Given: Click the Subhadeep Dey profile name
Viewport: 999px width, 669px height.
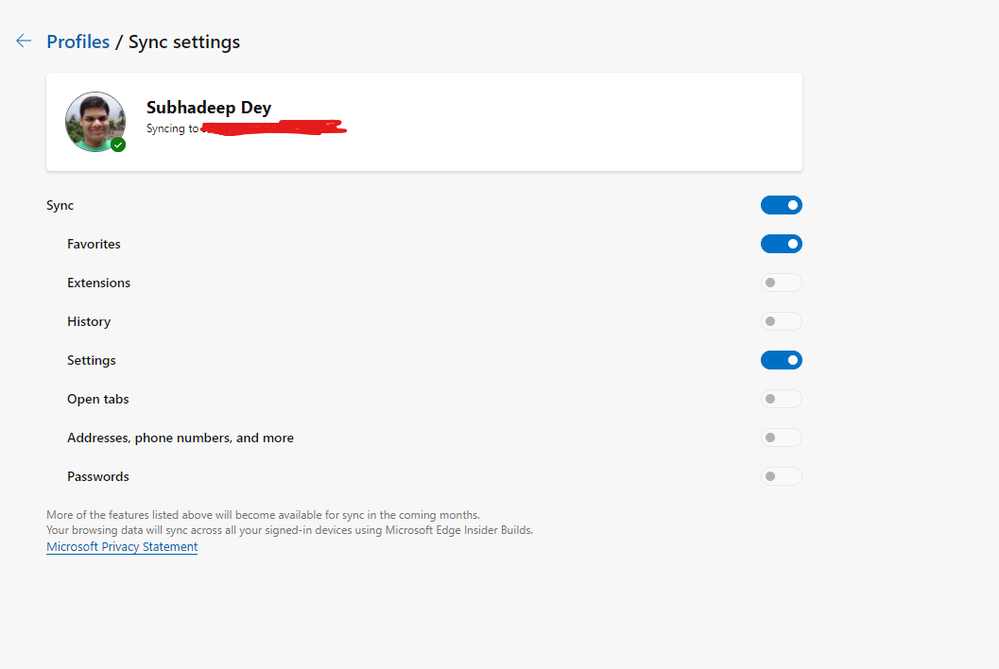Looking at the screenshot, I should coord(209,108).
